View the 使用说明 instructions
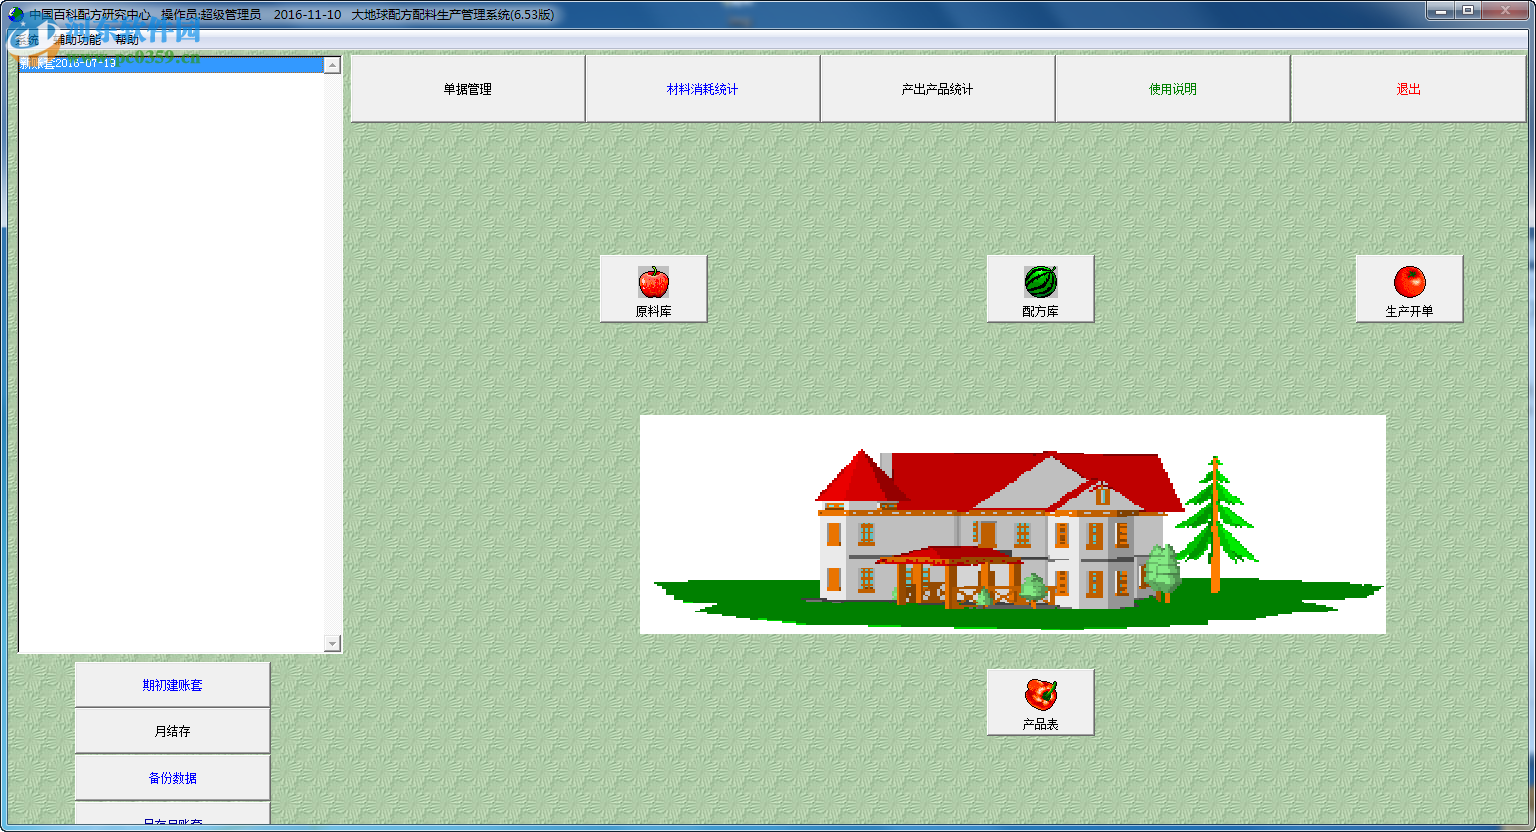Image resolution: width=1536 pixels, height=832 pixels. pos(1173,89)
